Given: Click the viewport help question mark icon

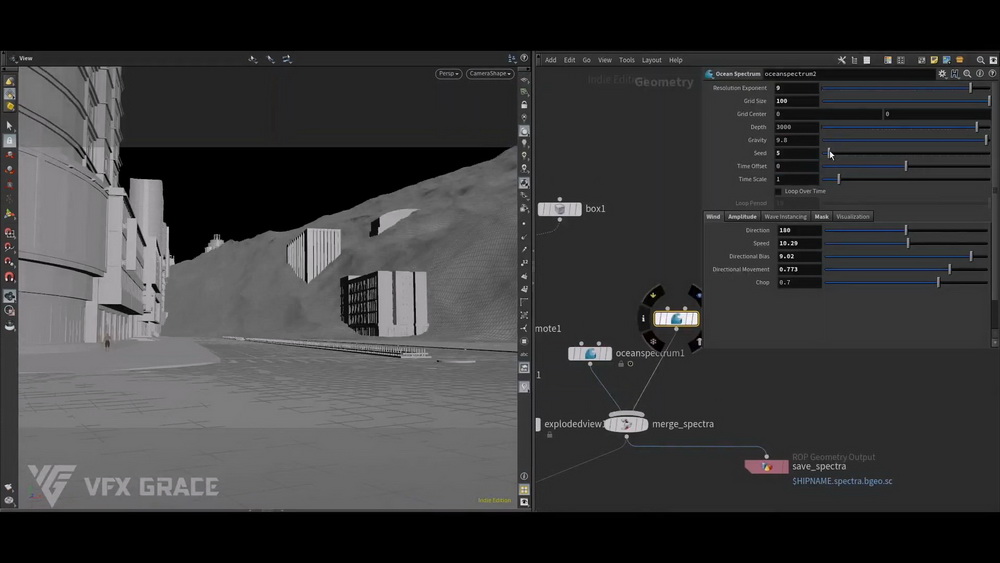Looking at the screenshot, I should coord(524,58).
